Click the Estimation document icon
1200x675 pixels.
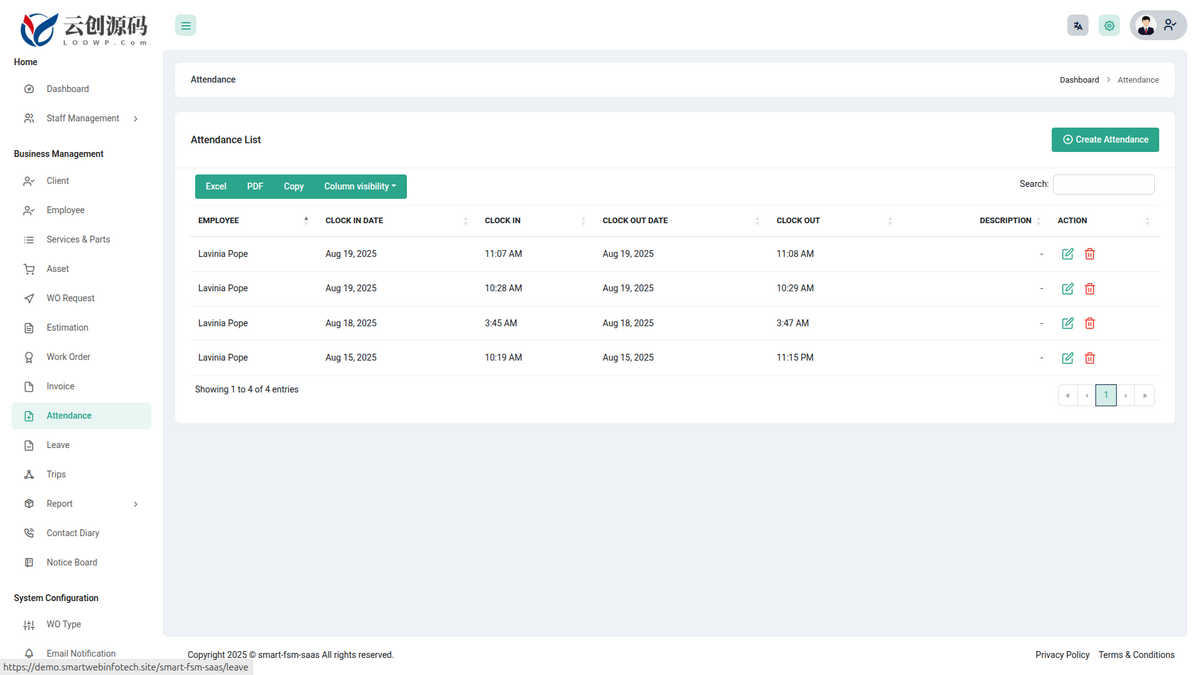click(x=29, y=328)
